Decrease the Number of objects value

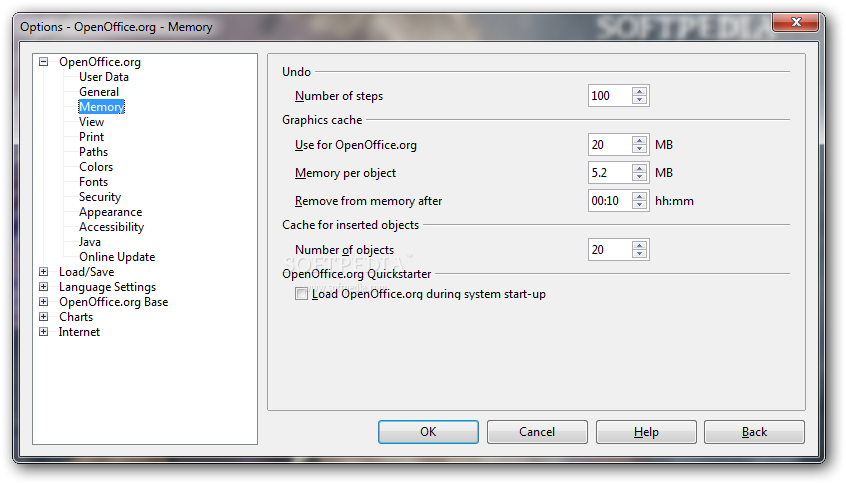click(x=639, y=255)
